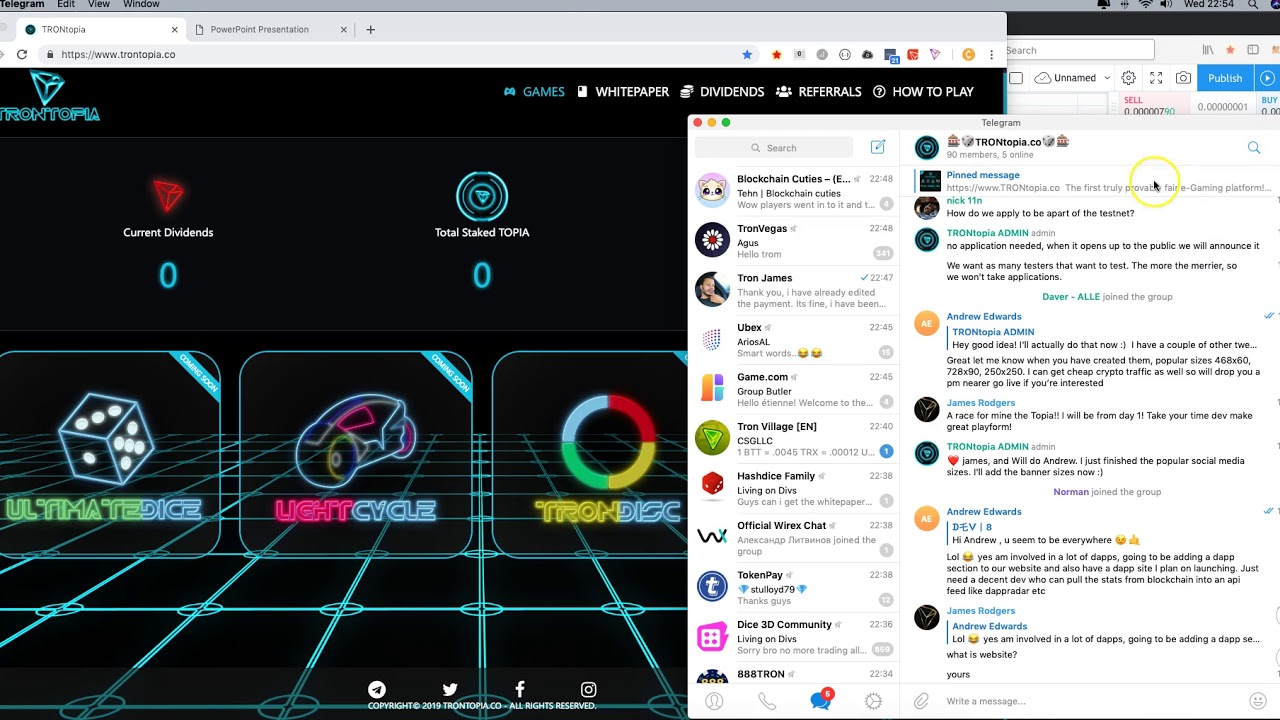Click the orange C profile icon in Chrome

pos(968,54)
